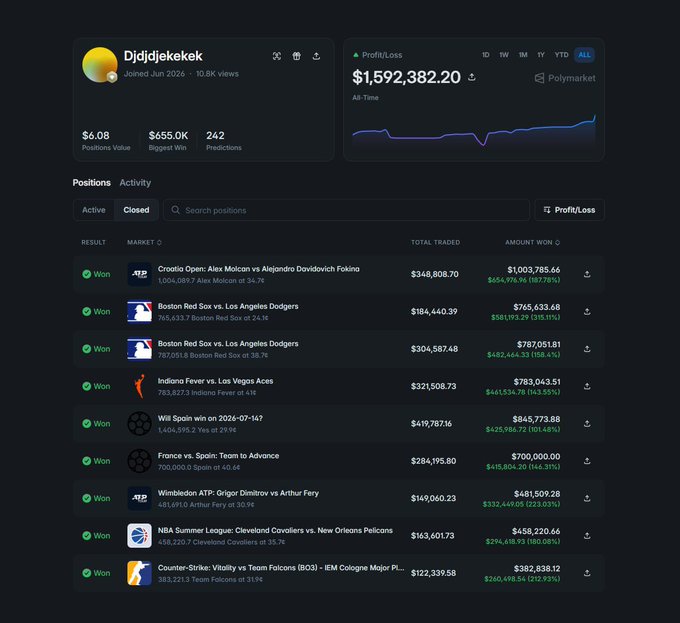Share the NBA Summer League position
Image resolution: width=680 pixels, height=623 pixels.
coord(587,535)
